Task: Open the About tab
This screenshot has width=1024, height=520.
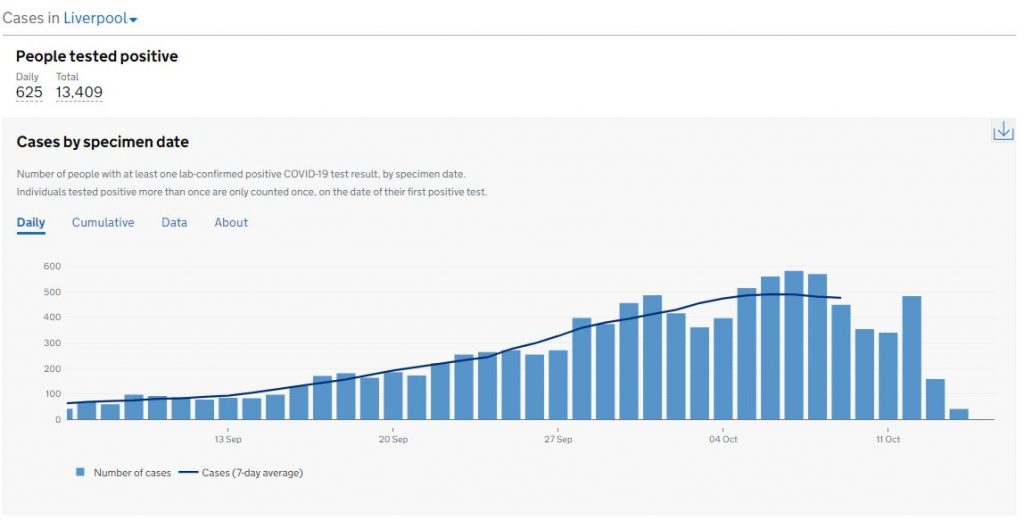Action: click(x=231, y=222)
